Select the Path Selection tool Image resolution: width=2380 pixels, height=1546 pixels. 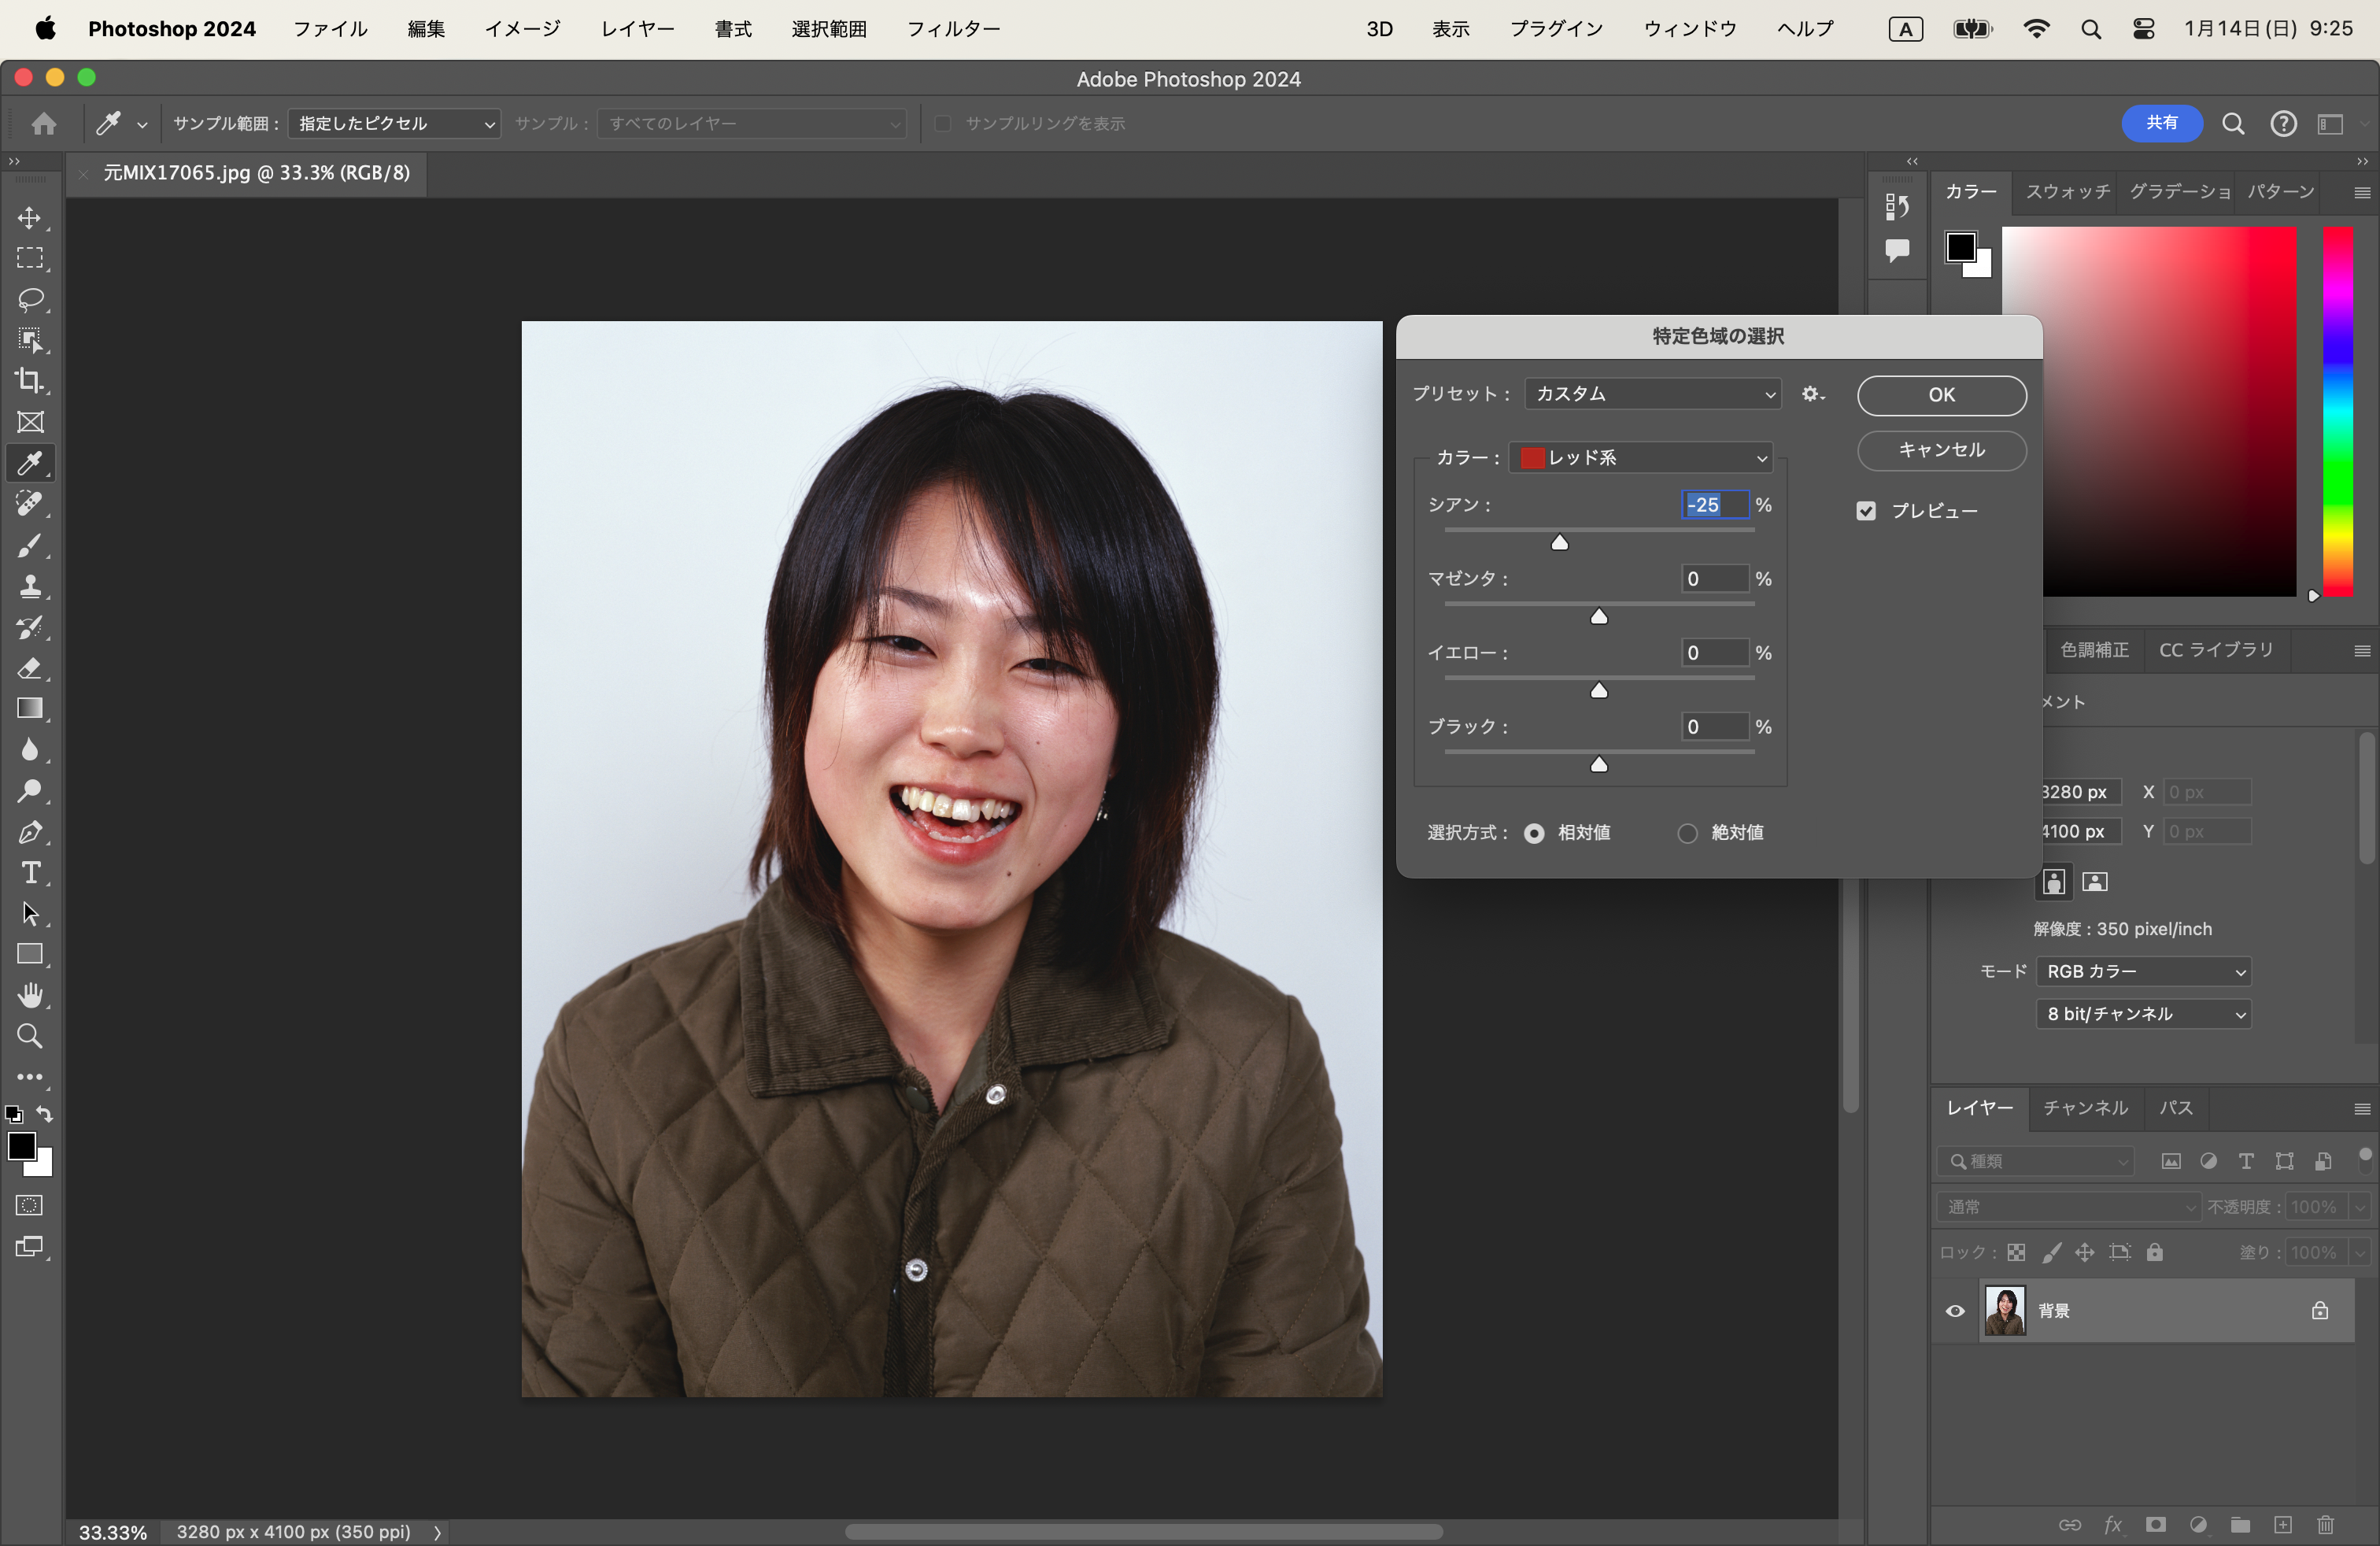[30, 914]
